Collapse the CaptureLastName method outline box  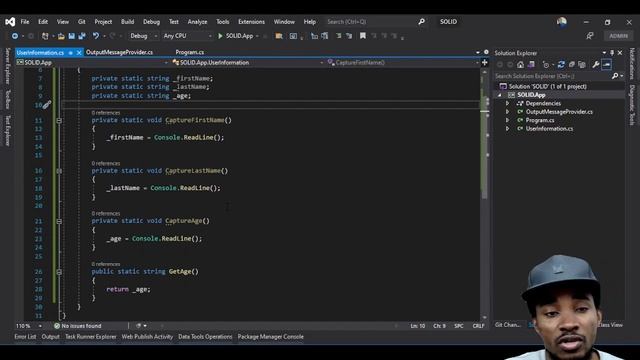(59, 171)
